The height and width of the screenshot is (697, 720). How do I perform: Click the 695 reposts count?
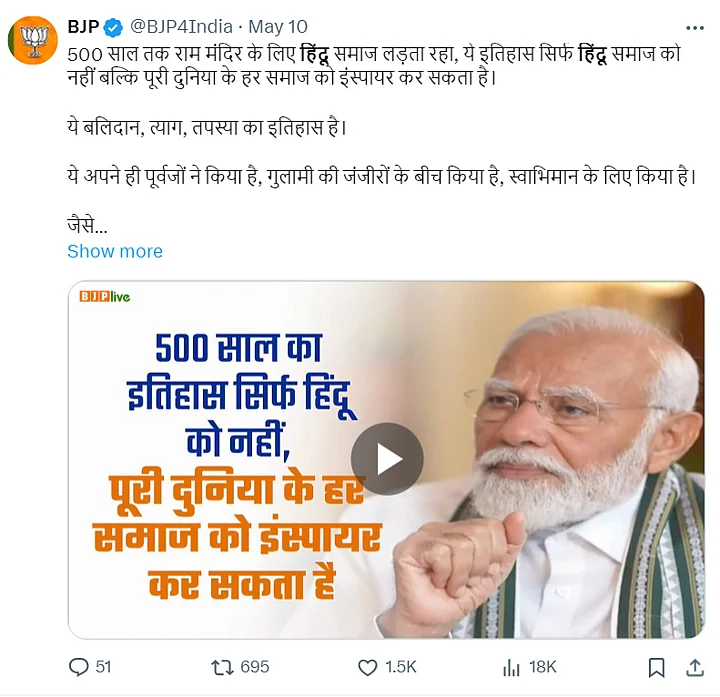pyautogui.click(x=255, y=667)
